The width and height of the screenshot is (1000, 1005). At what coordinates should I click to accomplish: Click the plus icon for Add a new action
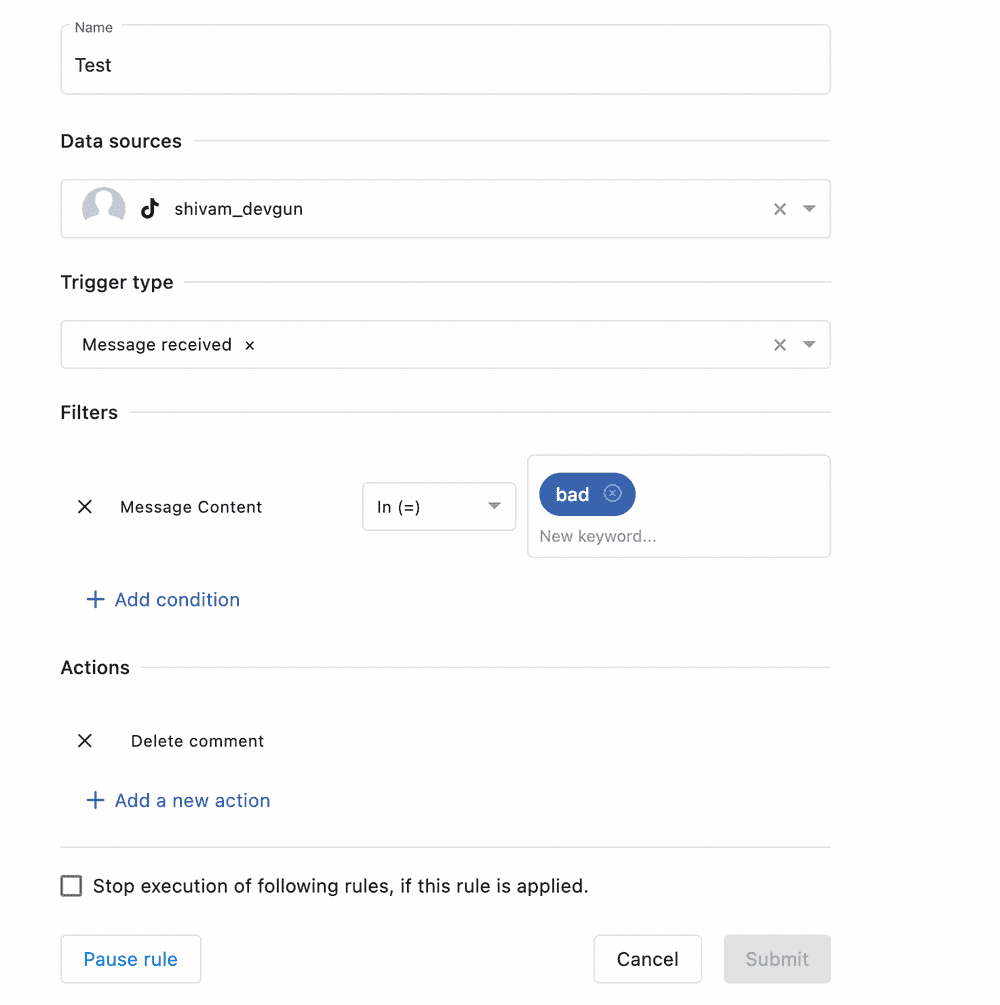tap(95, 801)
